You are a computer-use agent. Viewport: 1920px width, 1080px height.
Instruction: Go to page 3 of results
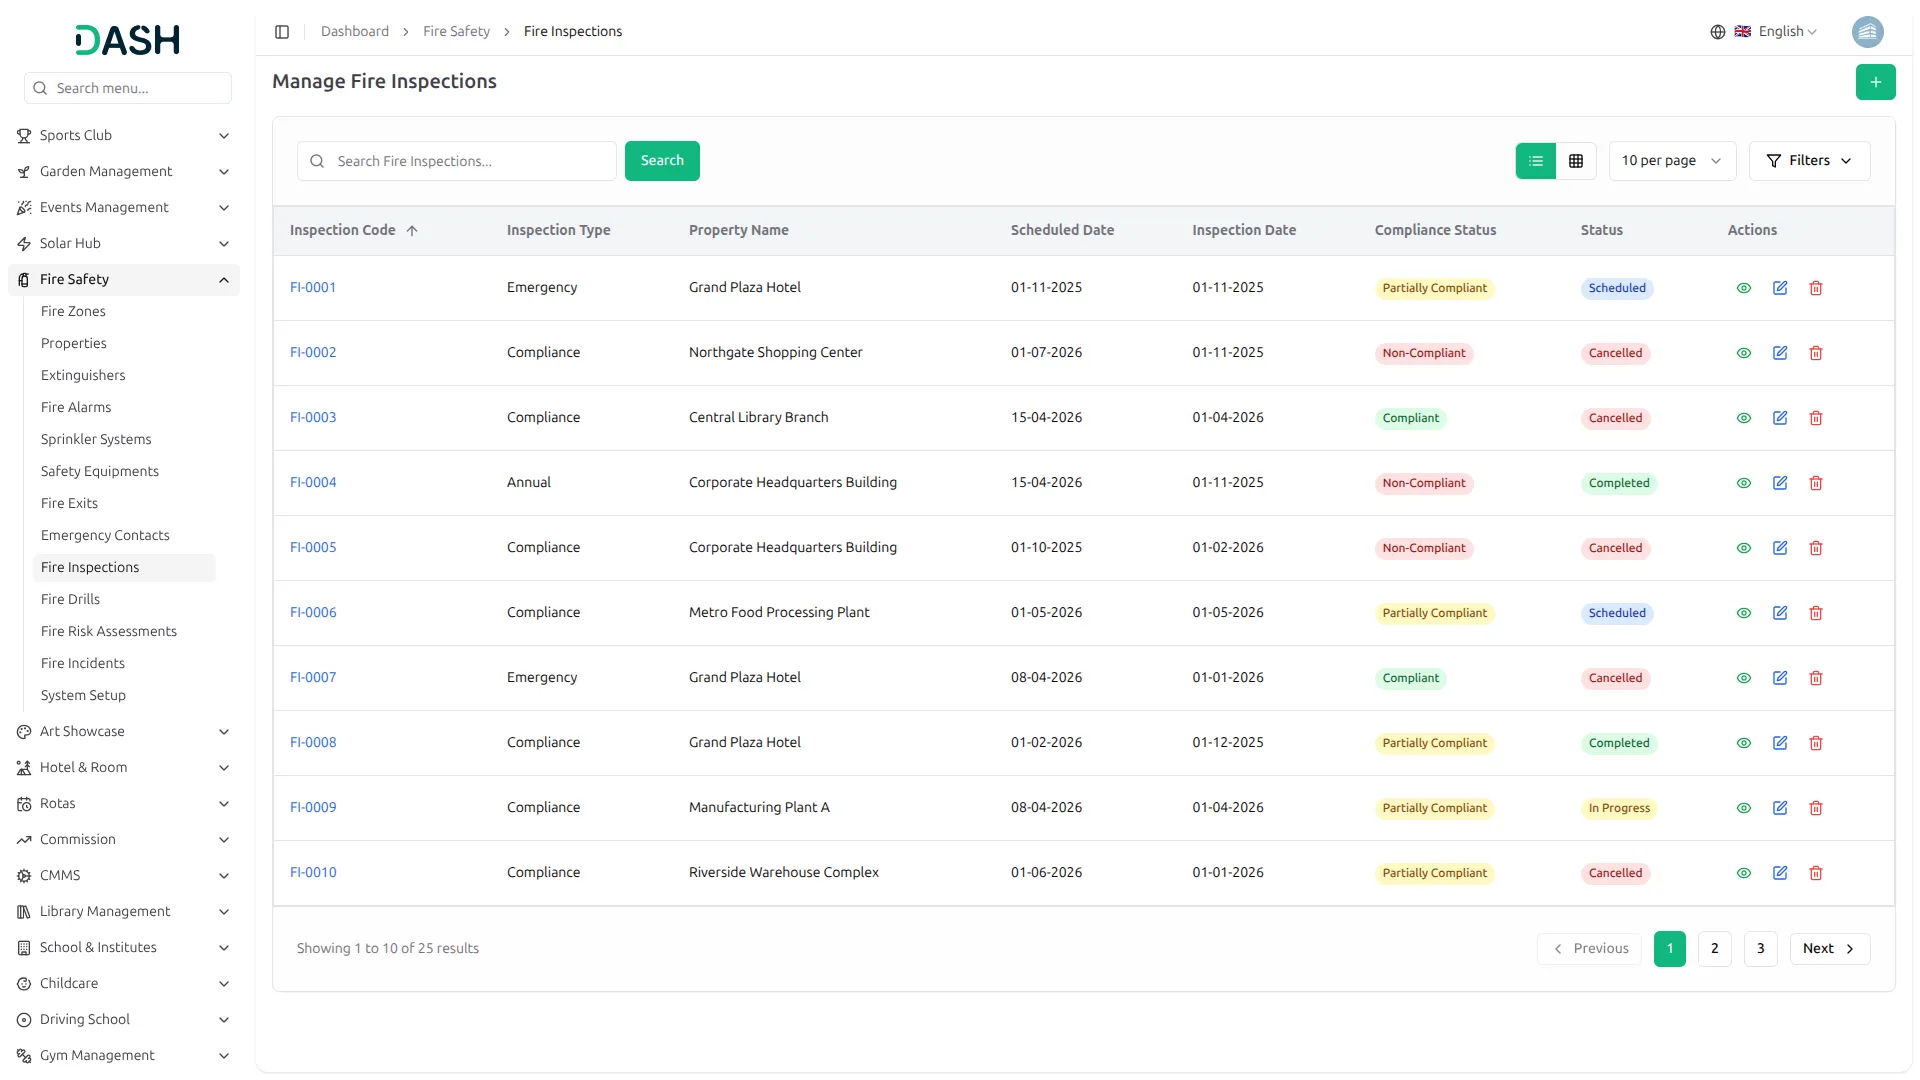click(x=1760, y=949)
